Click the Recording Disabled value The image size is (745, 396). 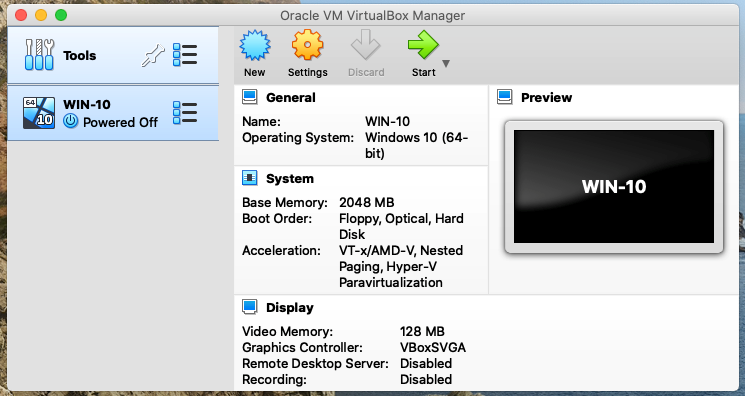pos(426,379)
